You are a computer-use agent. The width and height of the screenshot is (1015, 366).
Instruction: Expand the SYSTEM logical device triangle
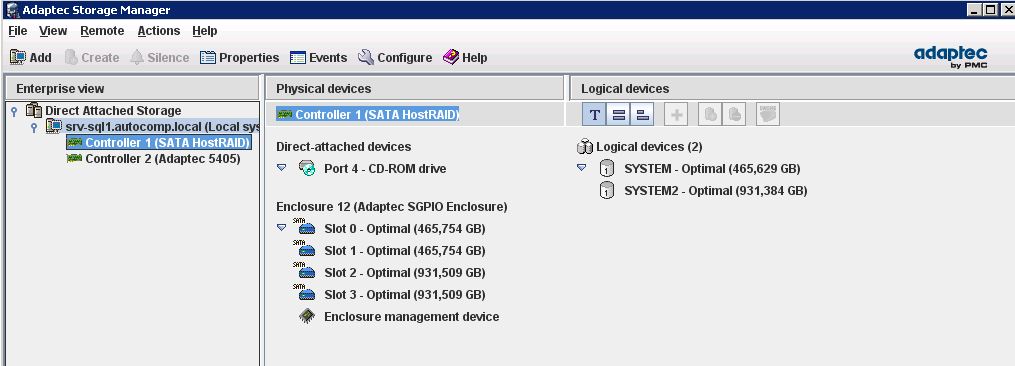(x=581, y=167)
